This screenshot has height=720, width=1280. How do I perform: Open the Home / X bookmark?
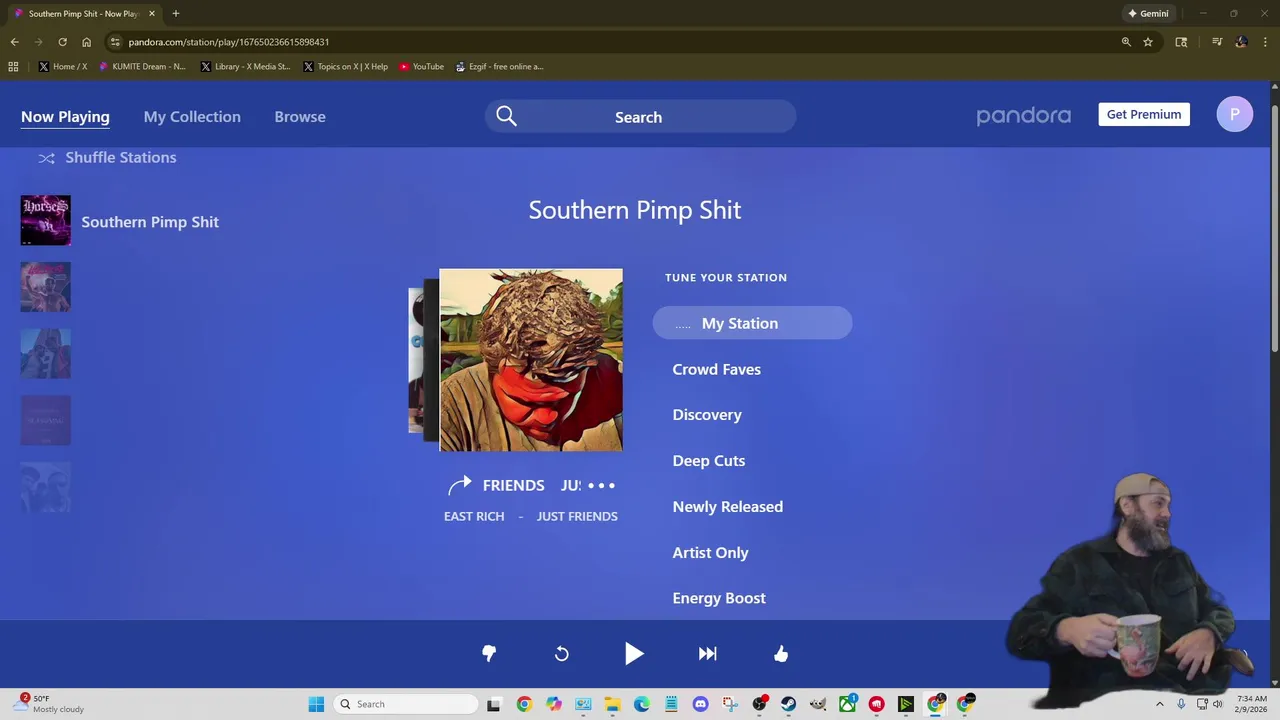point(63,66)
